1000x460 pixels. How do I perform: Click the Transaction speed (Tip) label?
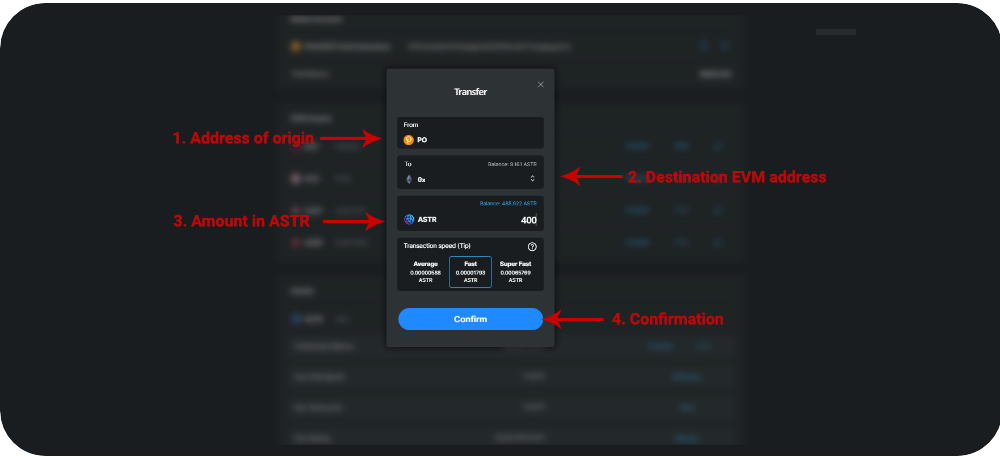437,246
